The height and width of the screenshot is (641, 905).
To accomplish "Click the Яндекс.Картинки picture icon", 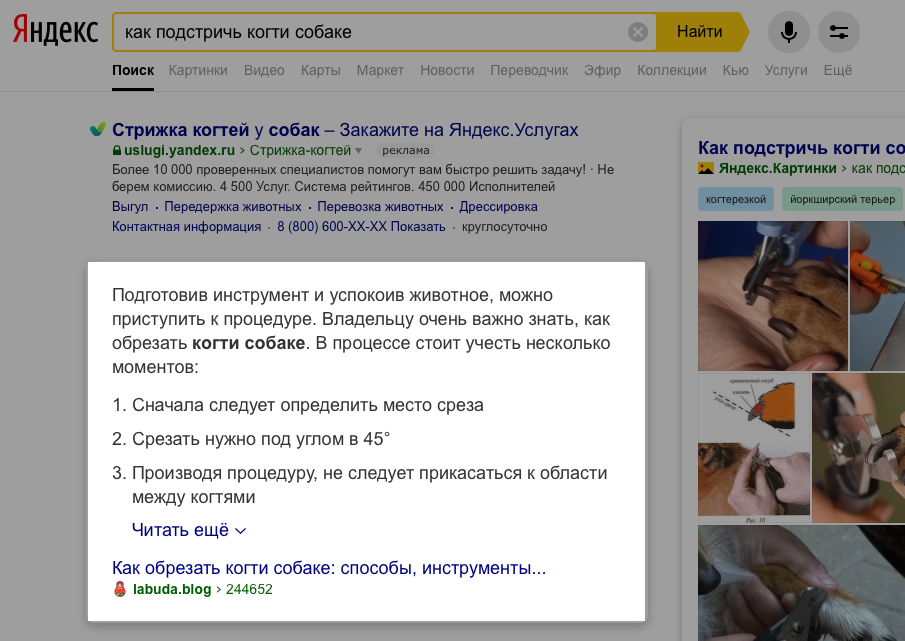I will pyautogui.click(x=706, y=168).
